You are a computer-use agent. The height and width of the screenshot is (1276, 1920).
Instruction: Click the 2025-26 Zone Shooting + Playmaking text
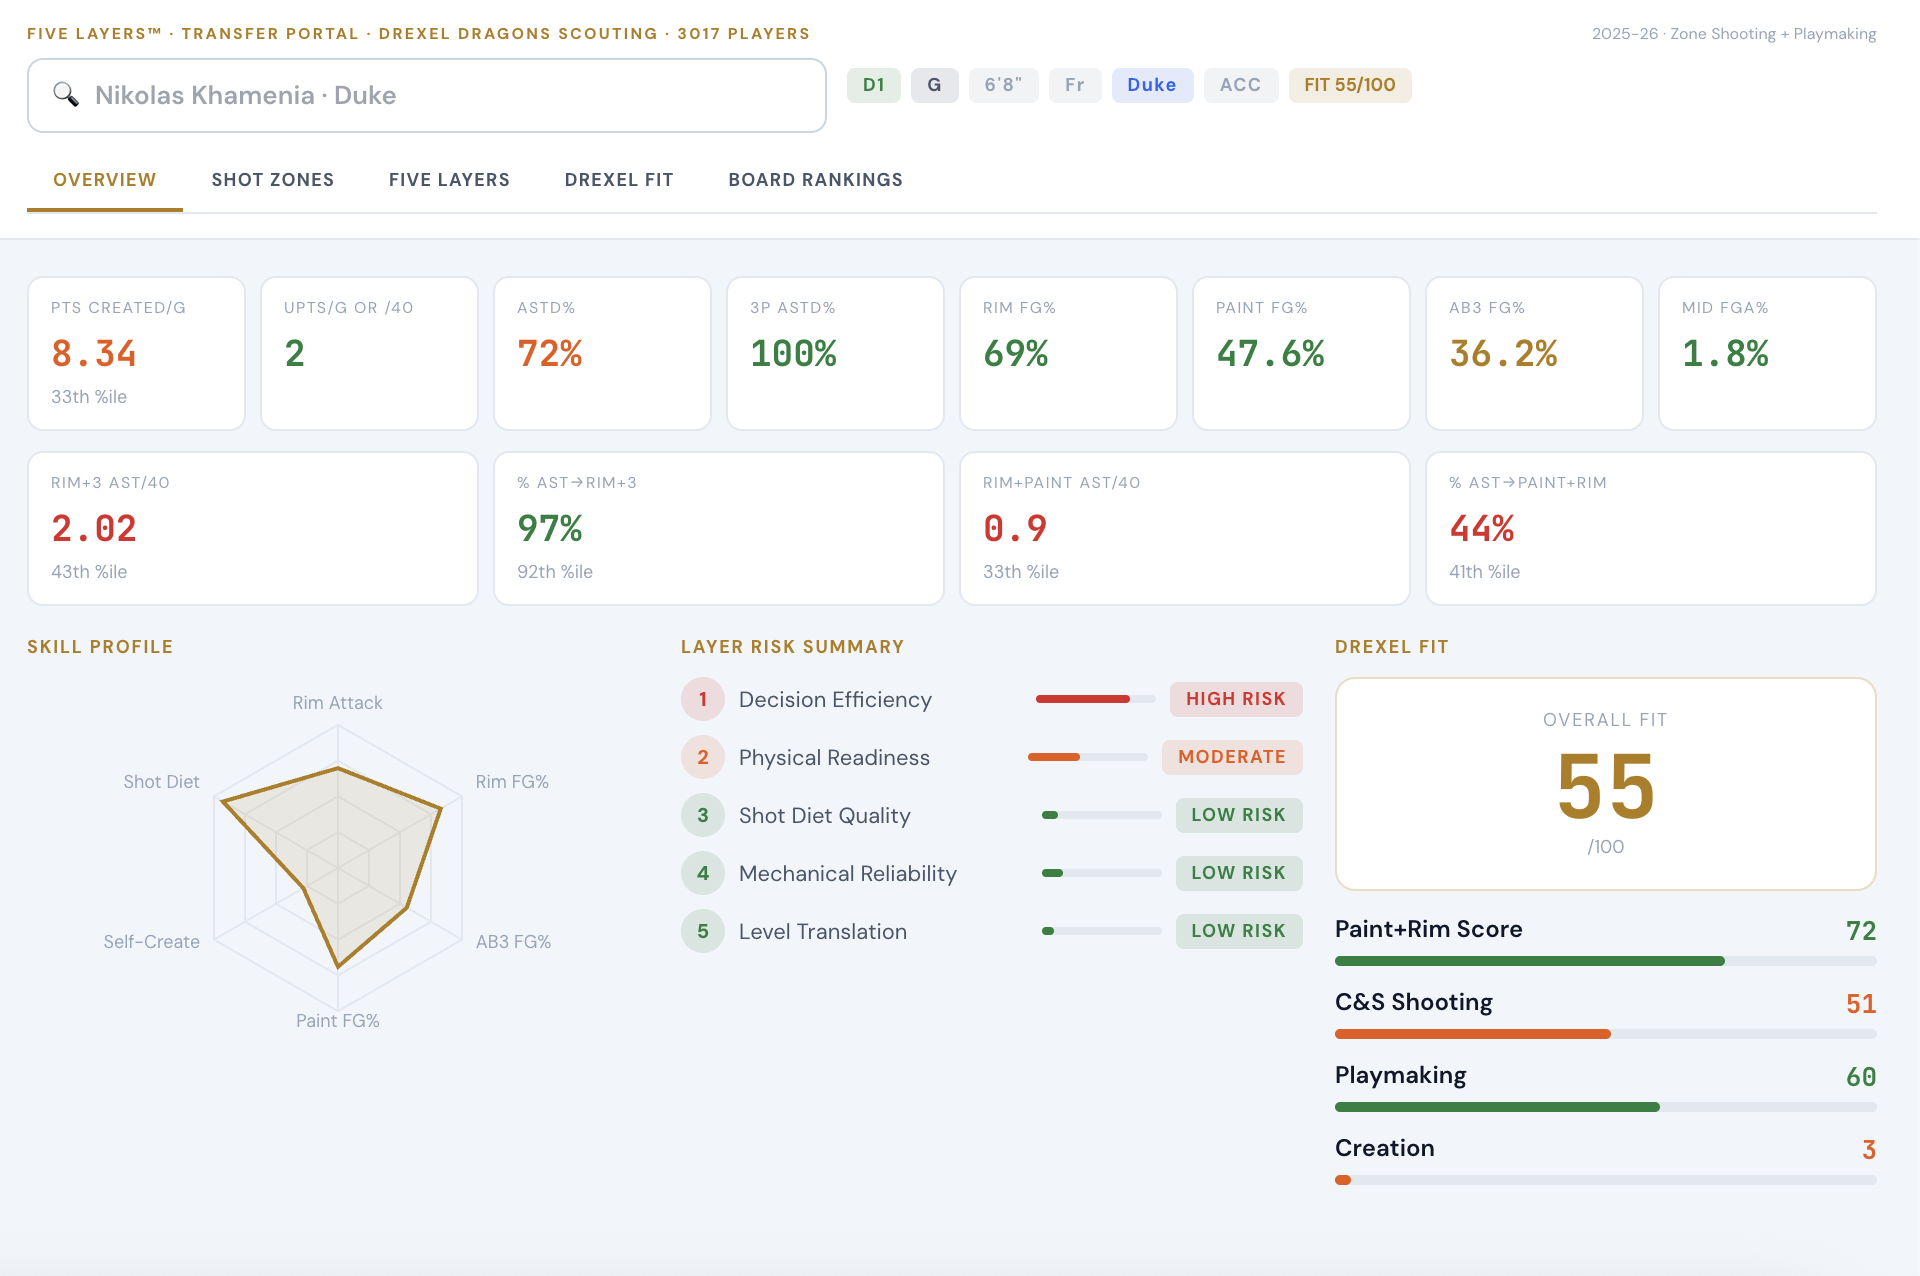coord(1734,34)
